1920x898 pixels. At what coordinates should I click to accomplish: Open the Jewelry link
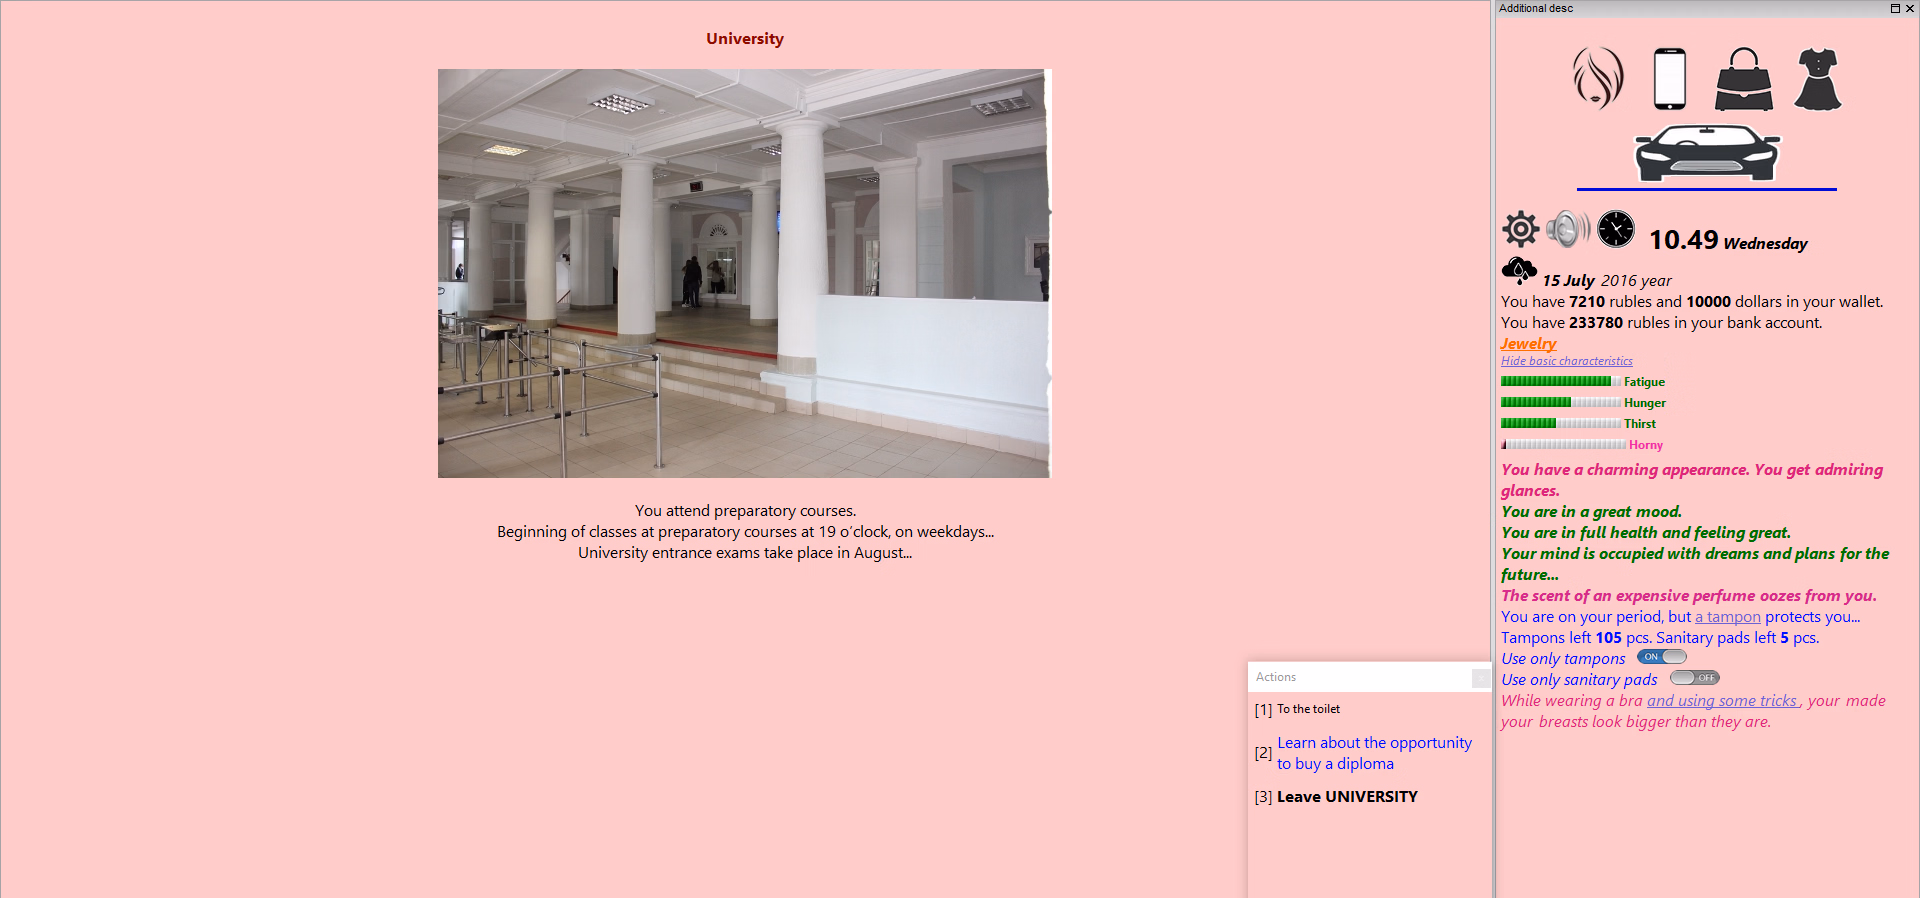click(1528, 344)
